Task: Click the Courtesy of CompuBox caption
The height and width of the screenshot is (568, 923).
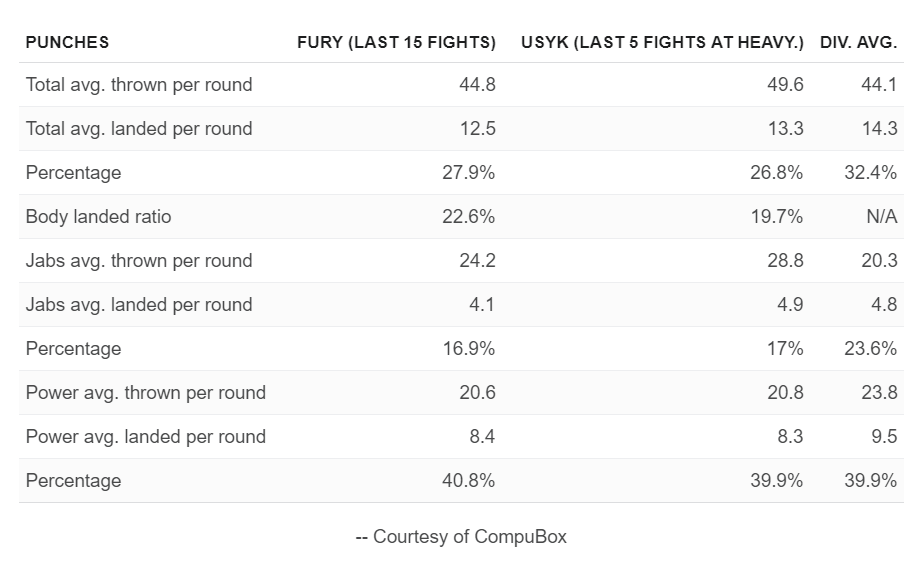Action: click(461, 537)
